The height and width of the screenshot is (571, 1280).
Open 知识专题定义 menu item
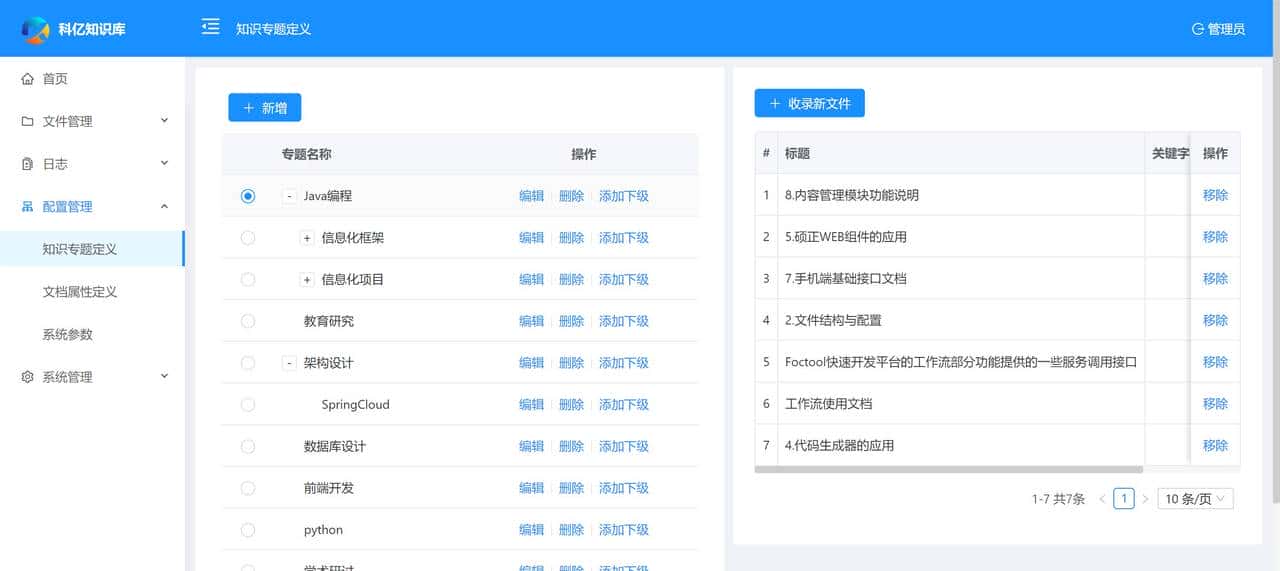click(x=92, y=249)
